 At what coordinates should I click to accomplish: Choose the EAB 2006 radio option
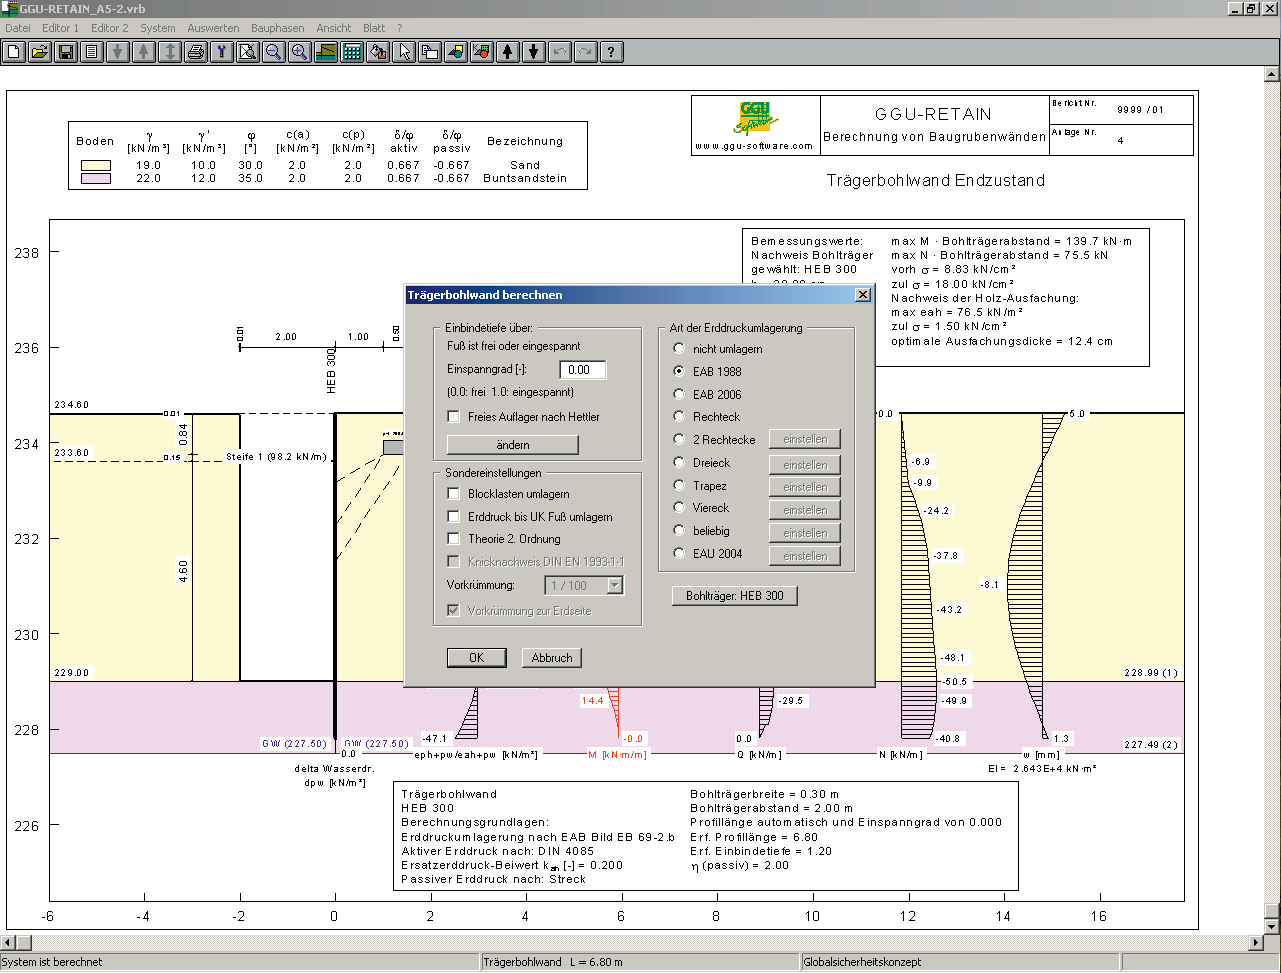(x=680, y=394)
